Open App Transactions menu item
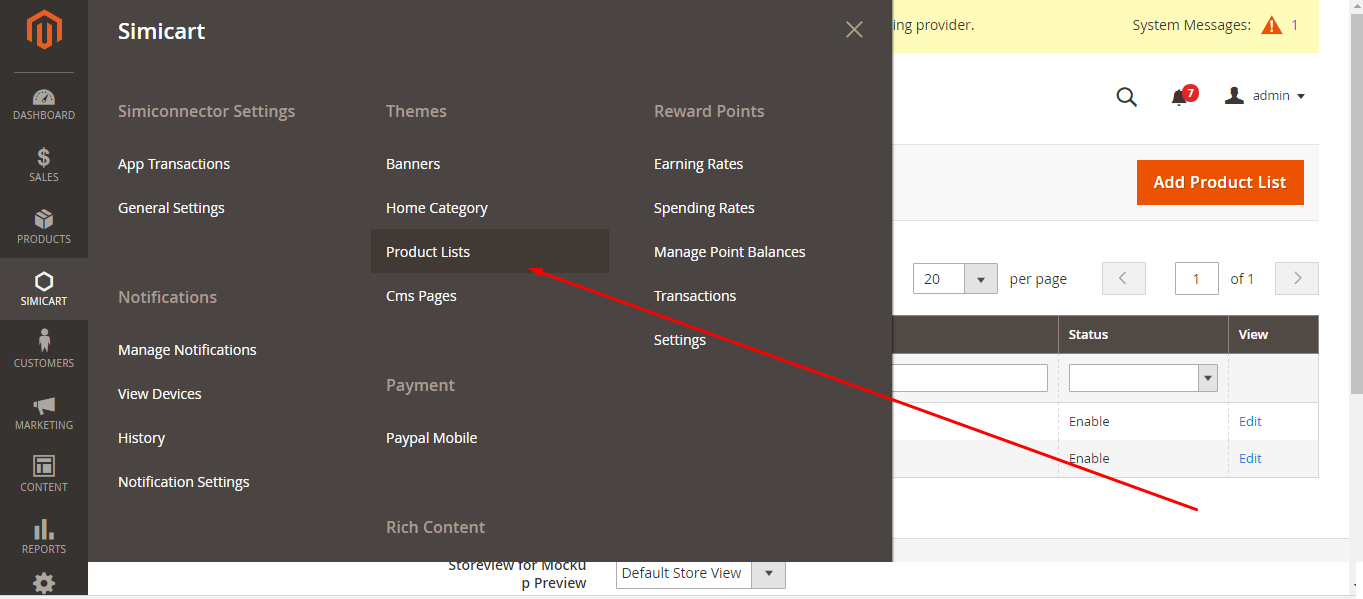 (174, 164)
